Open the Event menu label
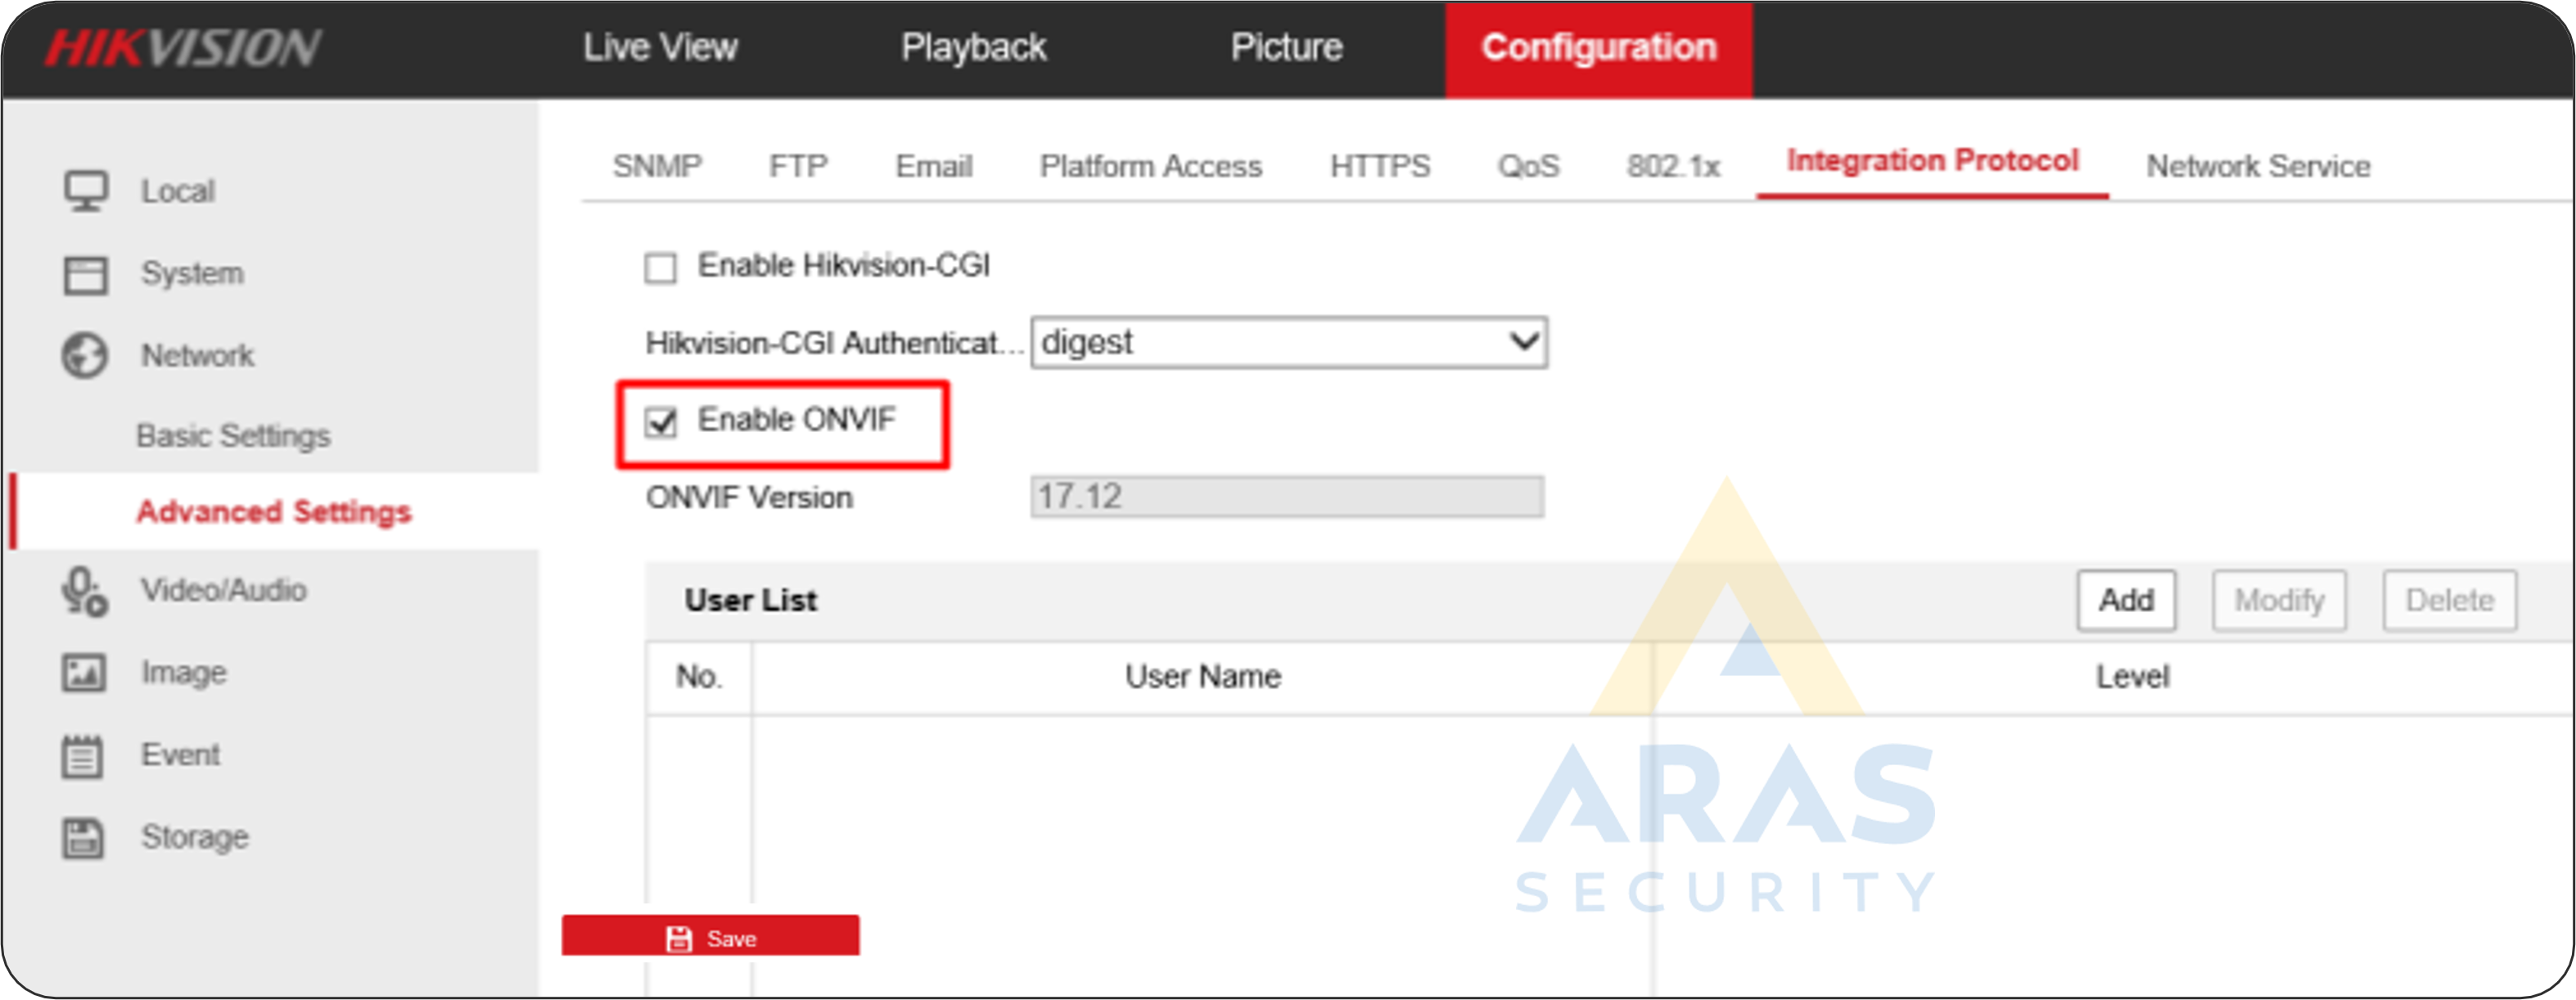This screenshot has height=1000, width=2576. tap(180, 755)
